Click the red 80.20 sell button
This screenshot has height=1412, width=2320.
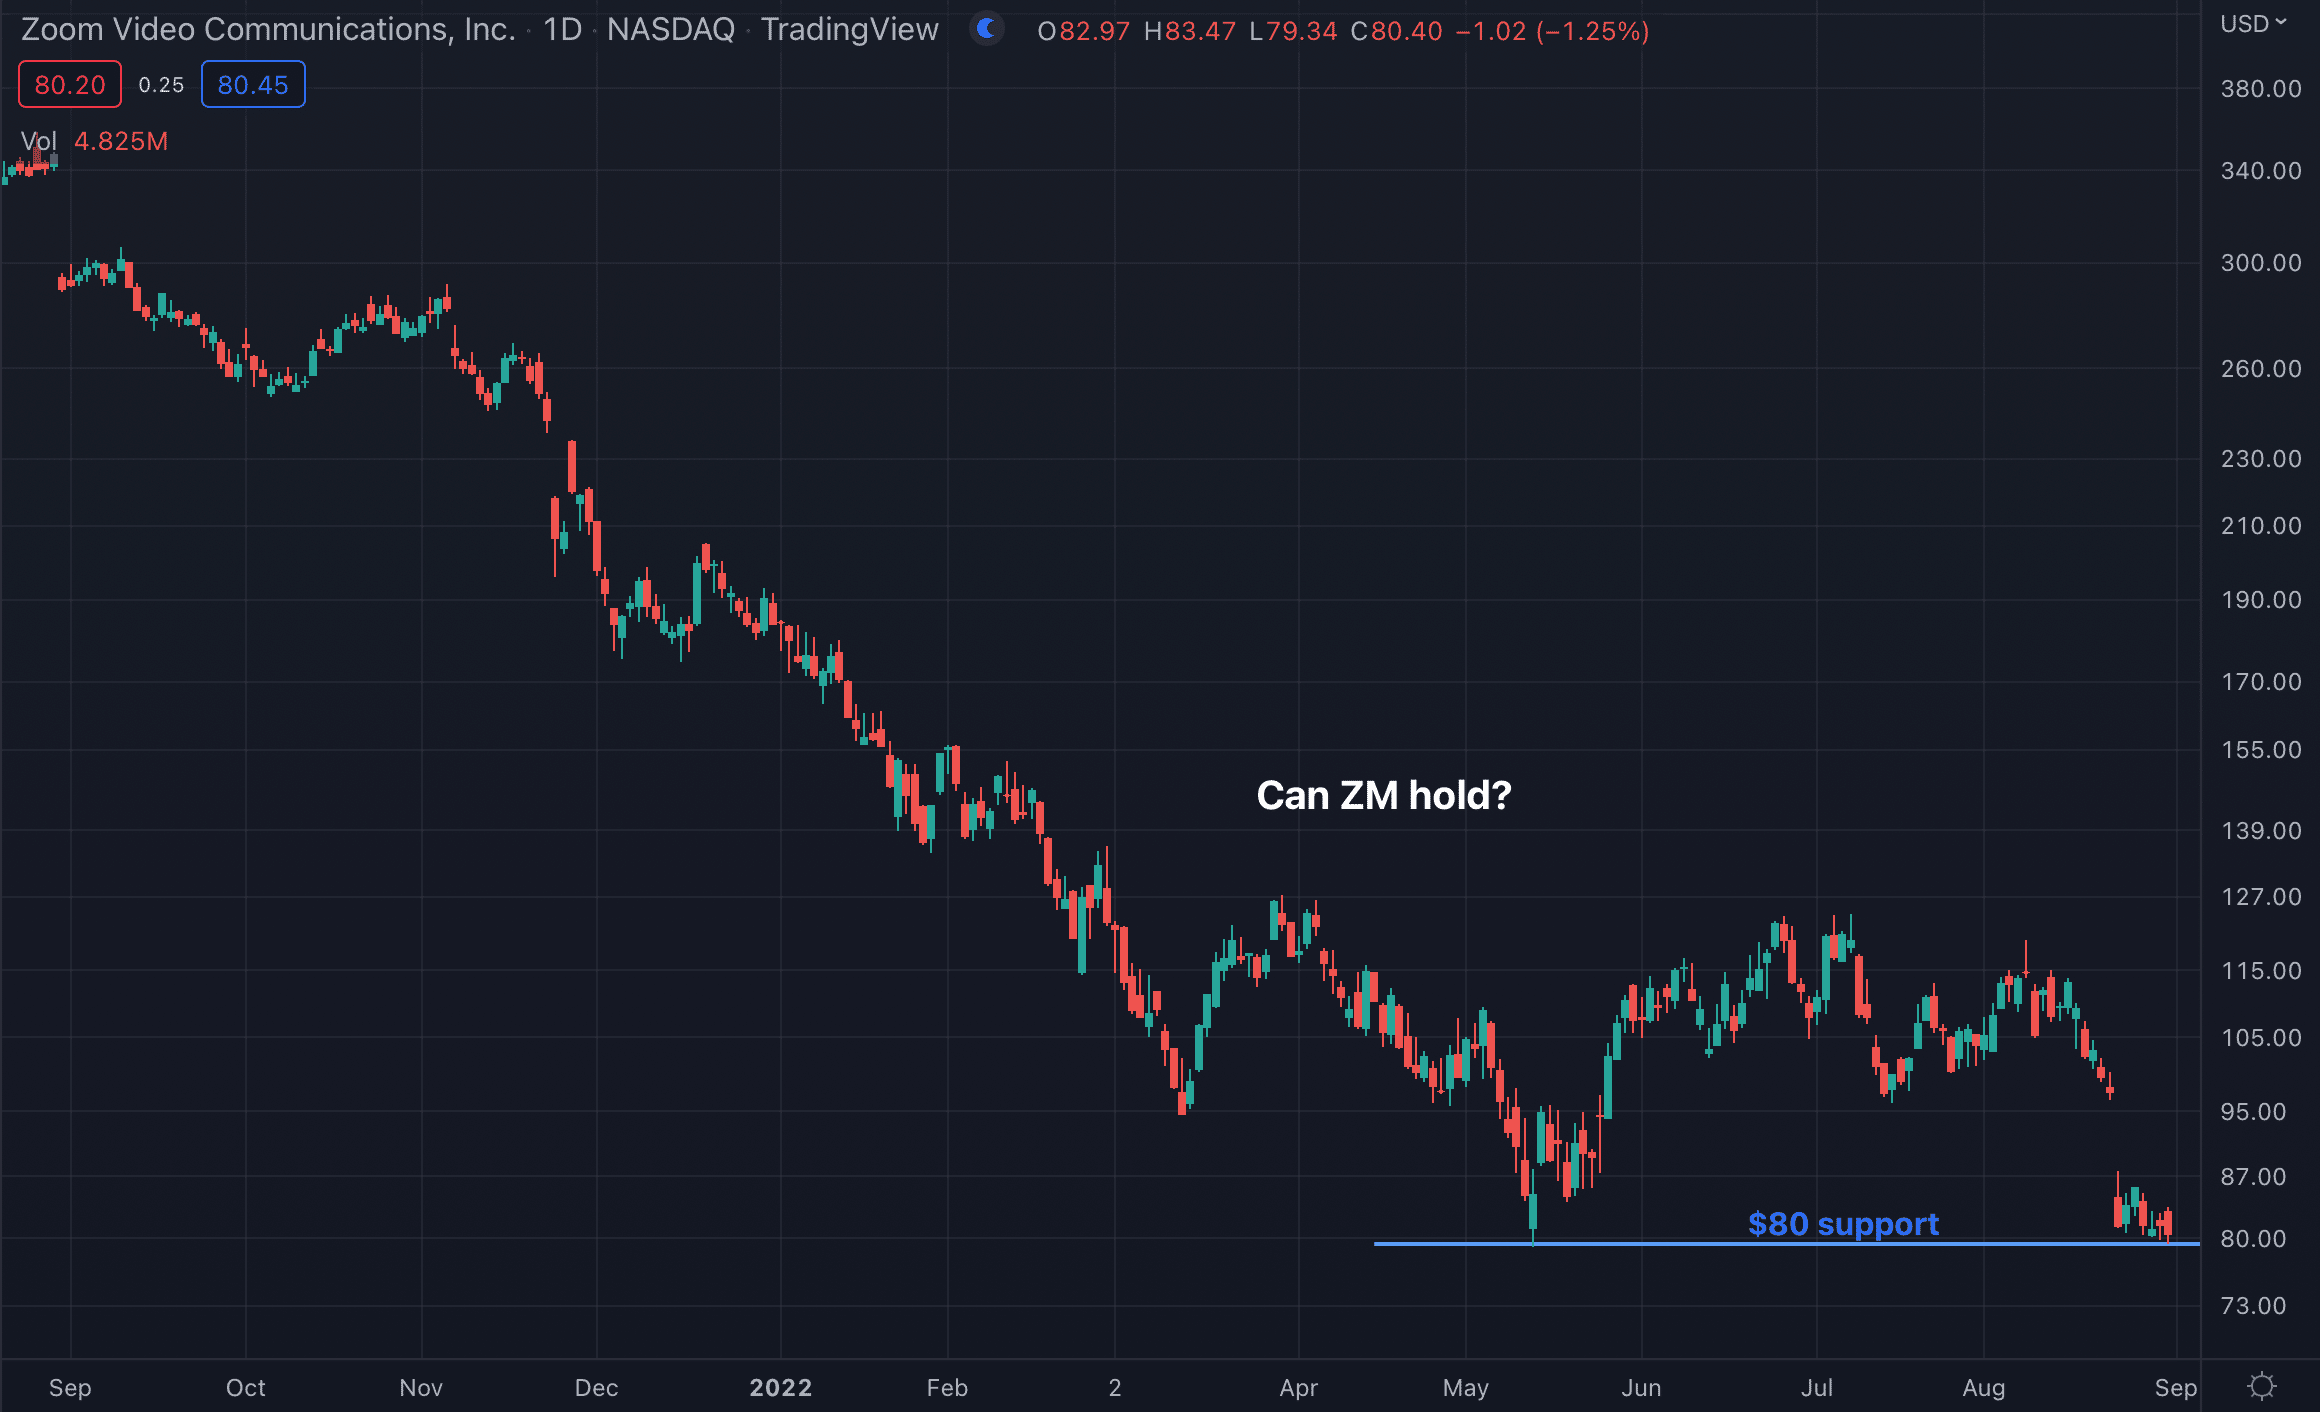(x=70, y=85)
